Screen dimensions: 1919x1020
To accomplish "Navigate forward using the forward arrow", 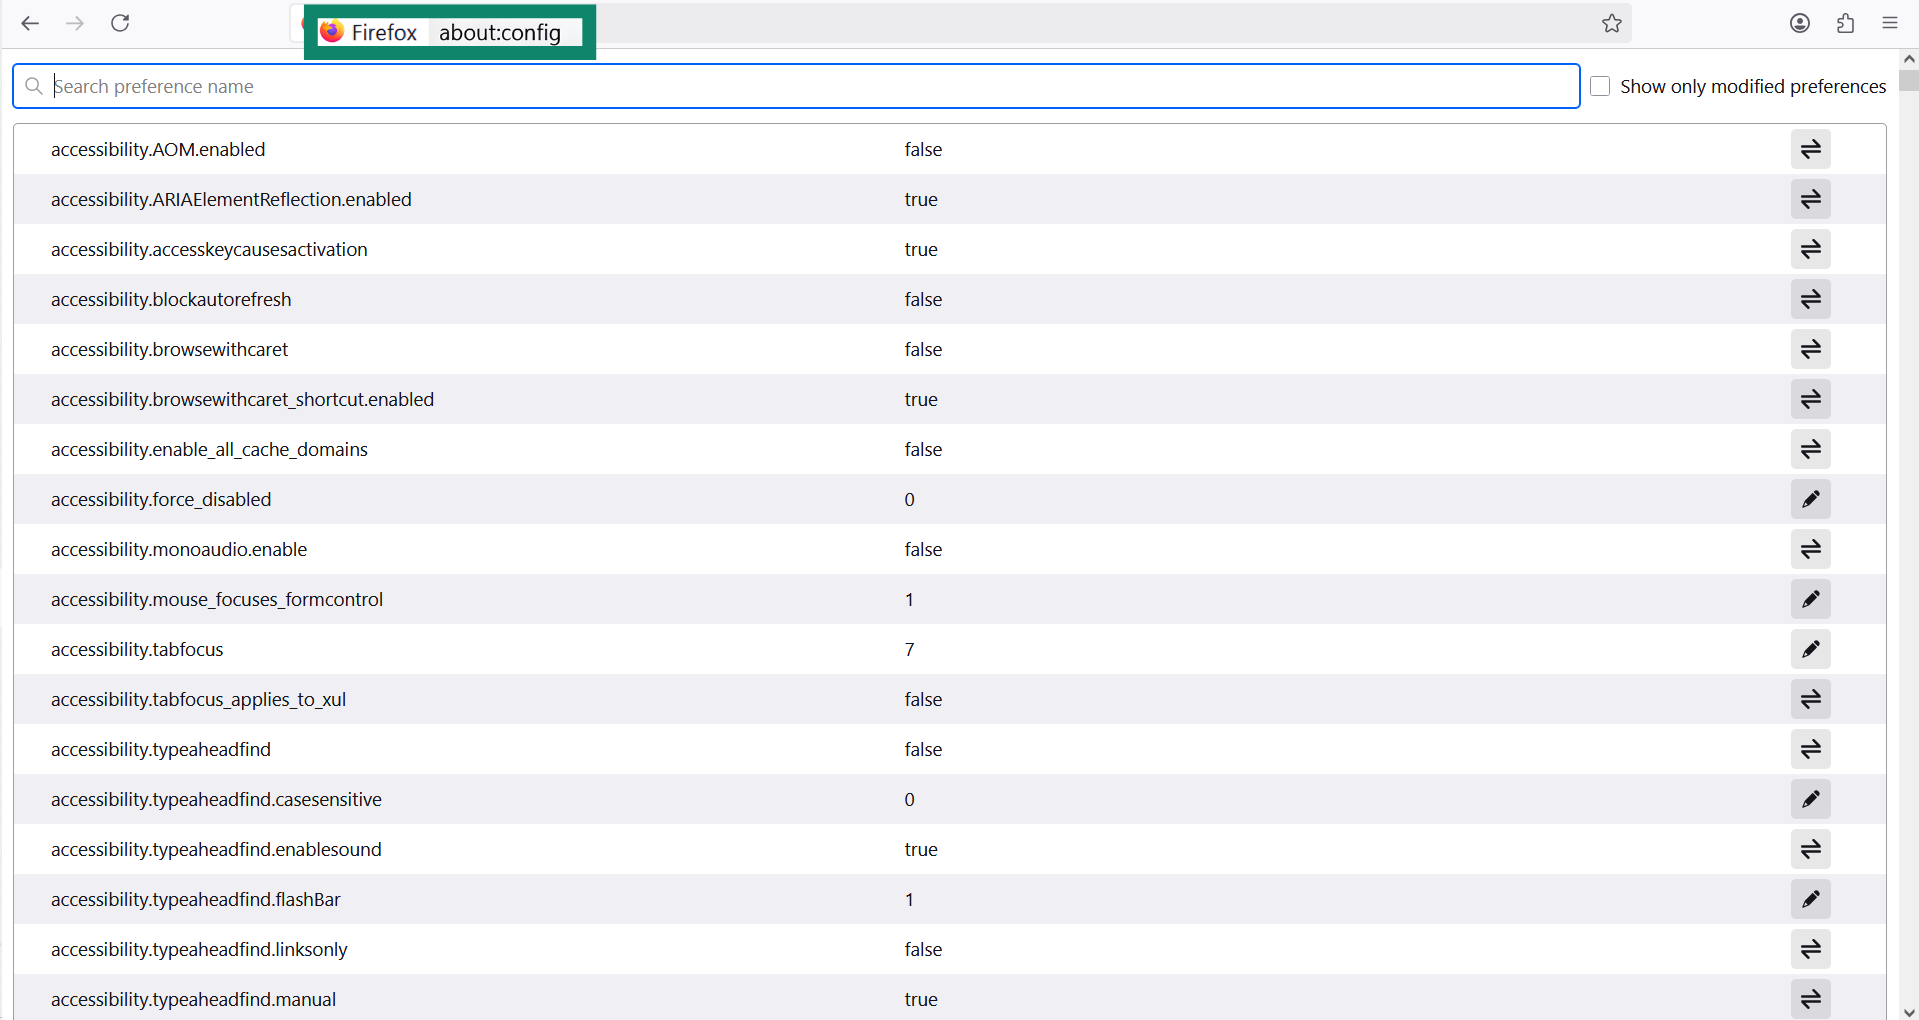I will pos(75,23).
